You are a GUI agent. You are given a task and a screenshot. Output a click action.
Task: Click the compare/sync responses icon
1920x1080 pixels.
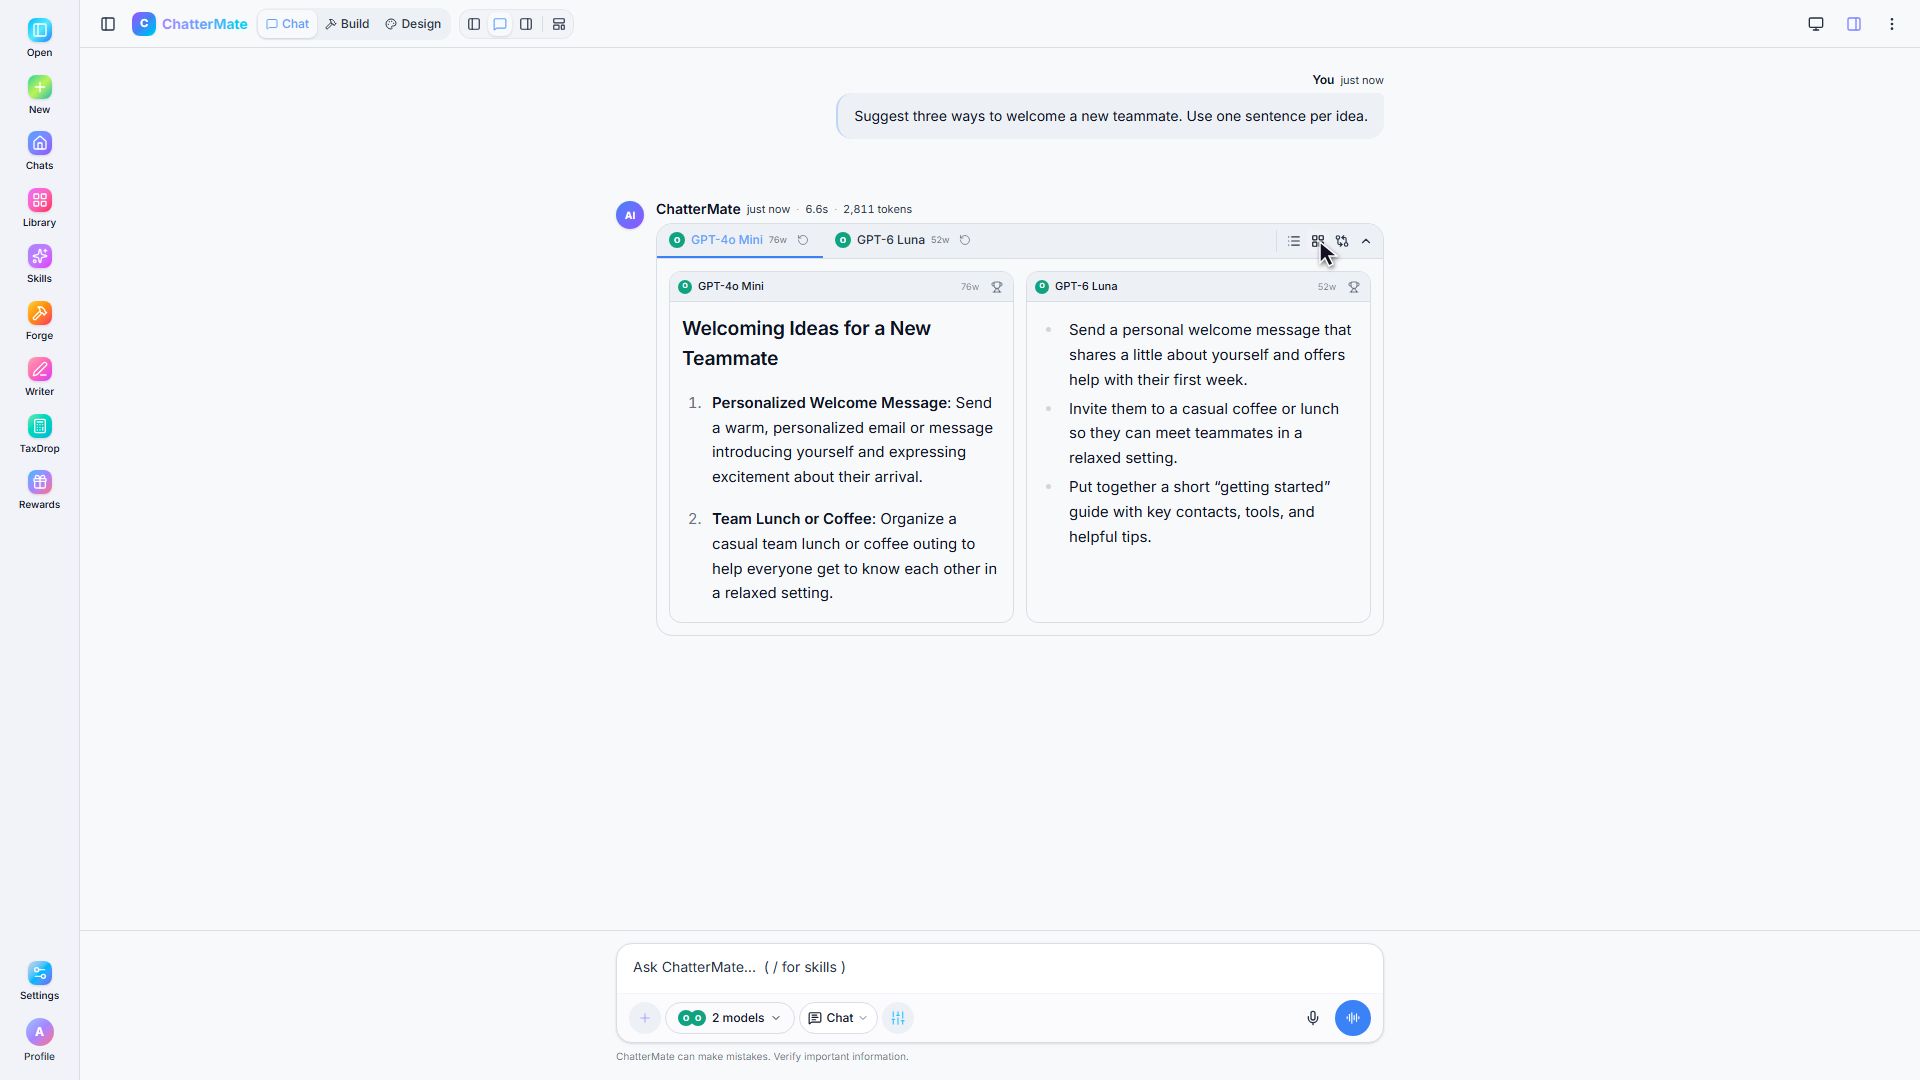click(1342, 241)
